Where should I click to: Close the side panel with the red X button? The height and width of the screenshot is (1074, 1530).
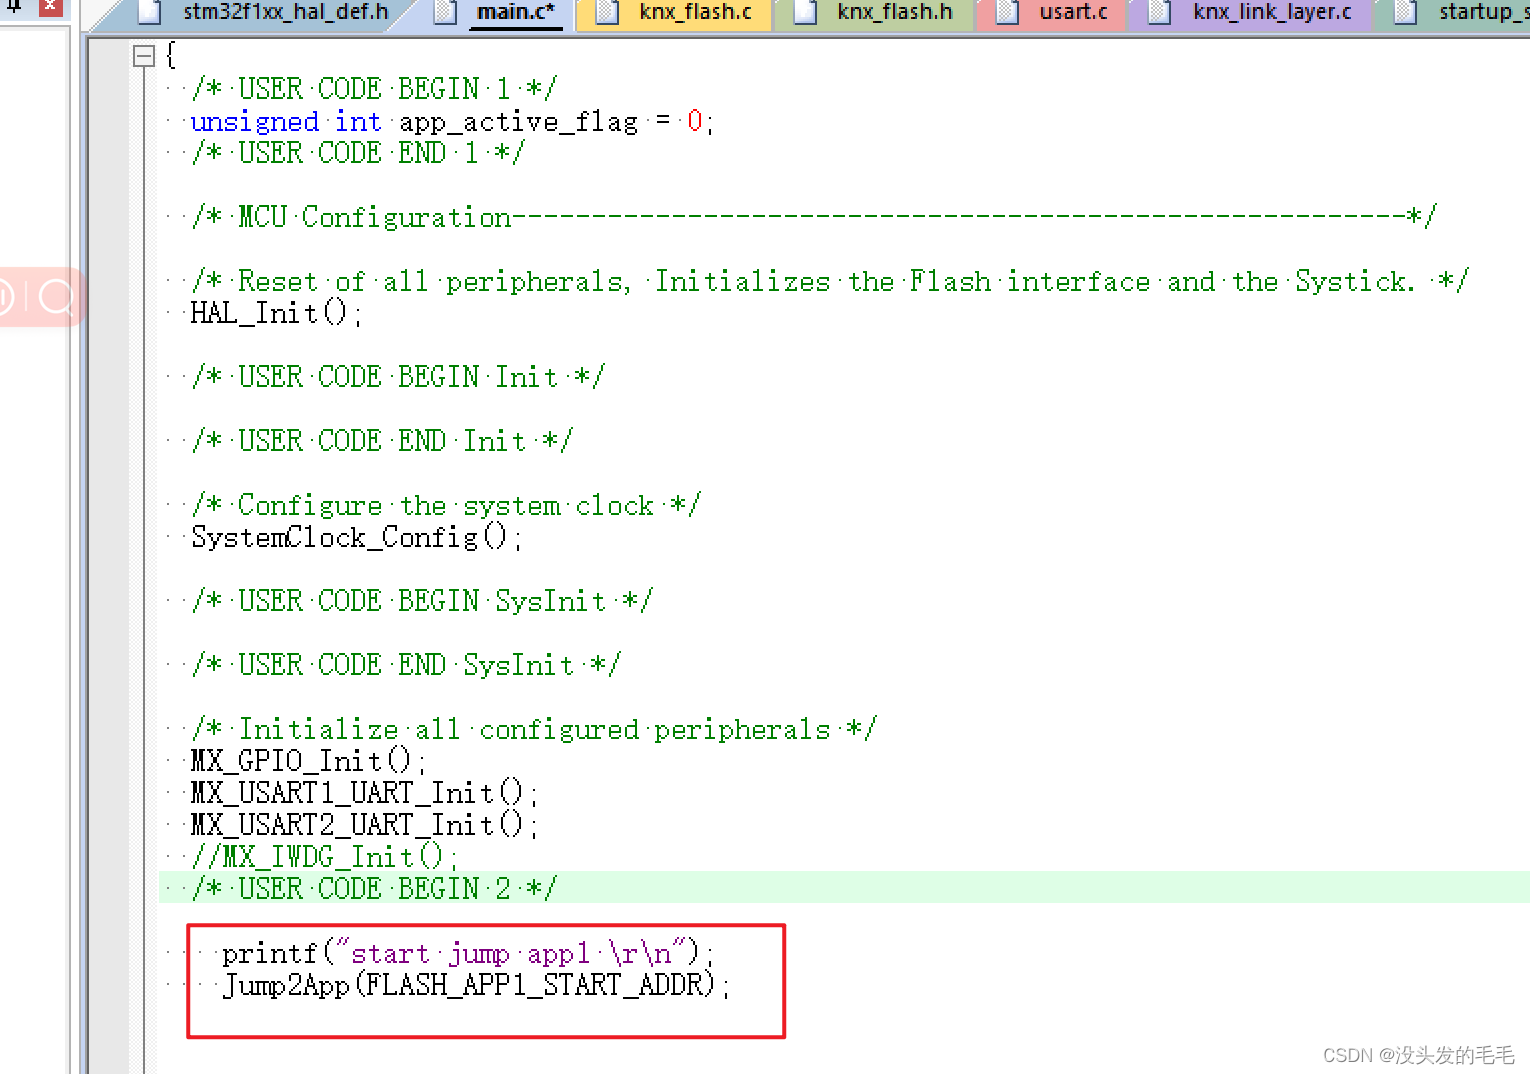pos(49,8)
